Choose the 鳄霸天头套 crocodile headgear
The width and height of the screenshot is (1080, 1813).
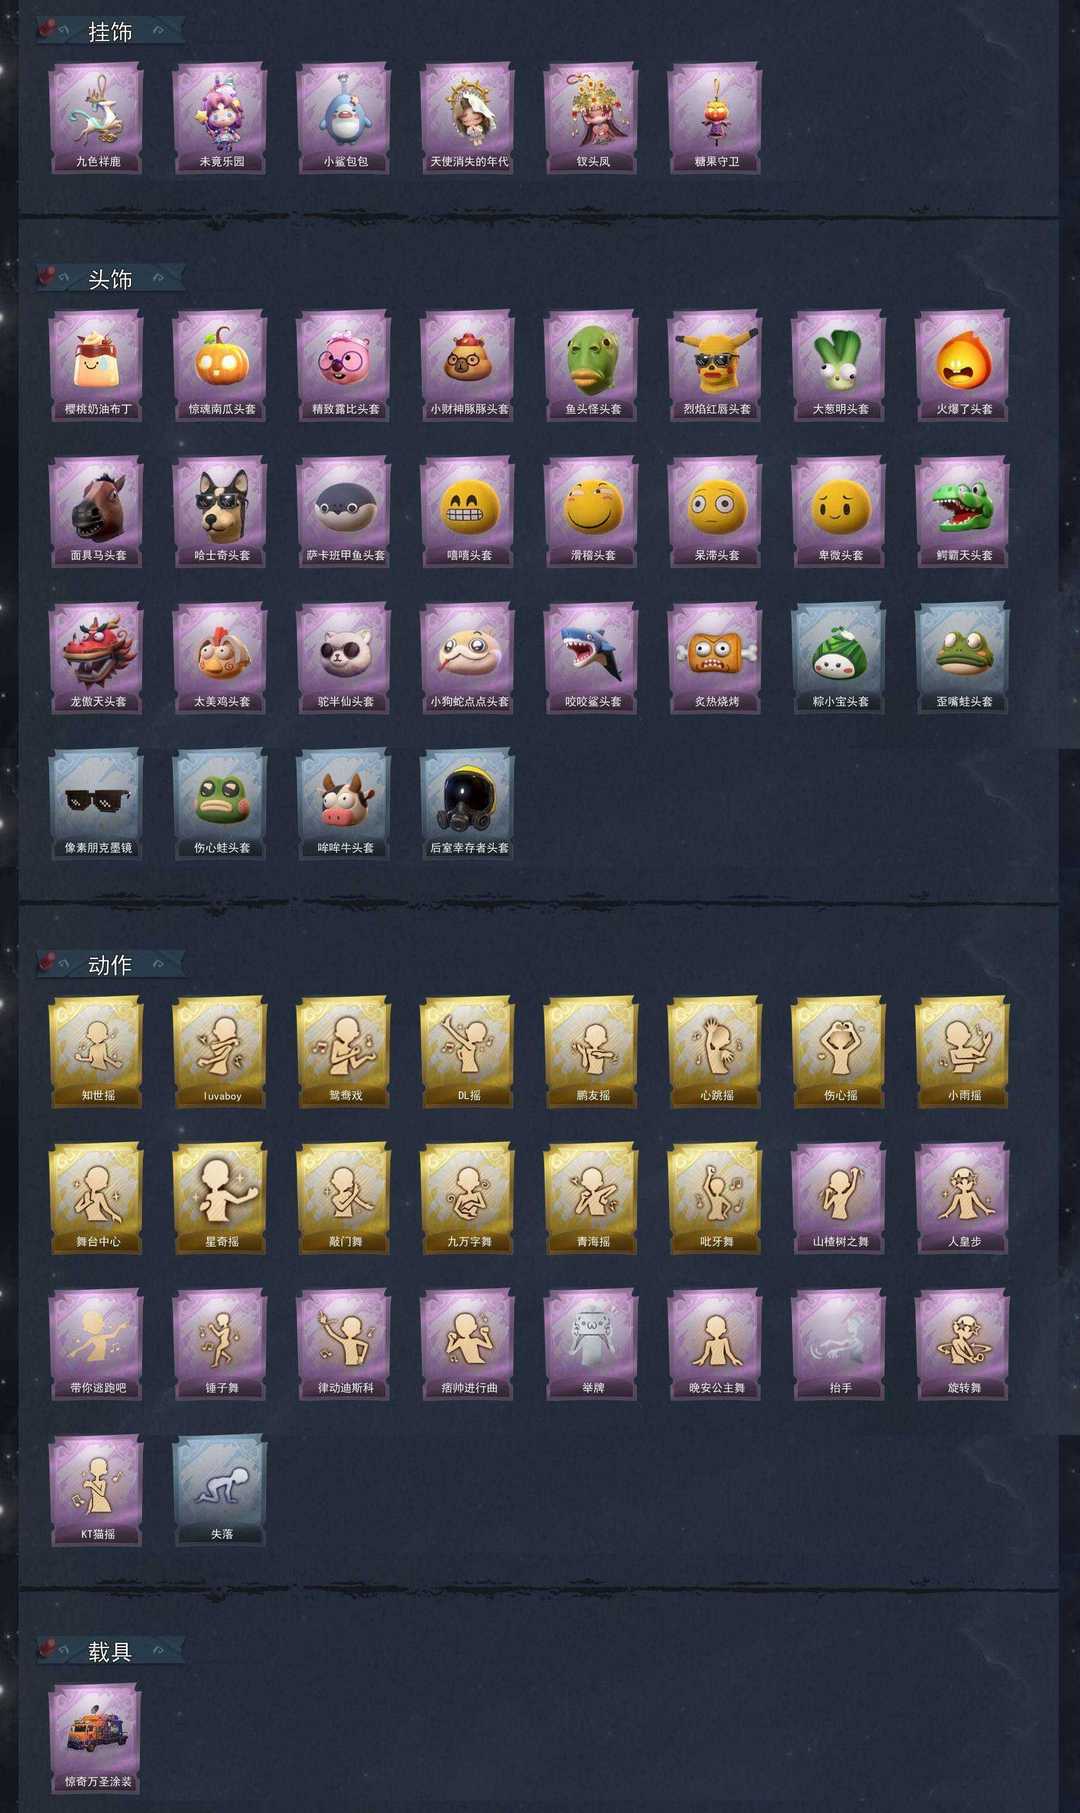tap(963, 512)
